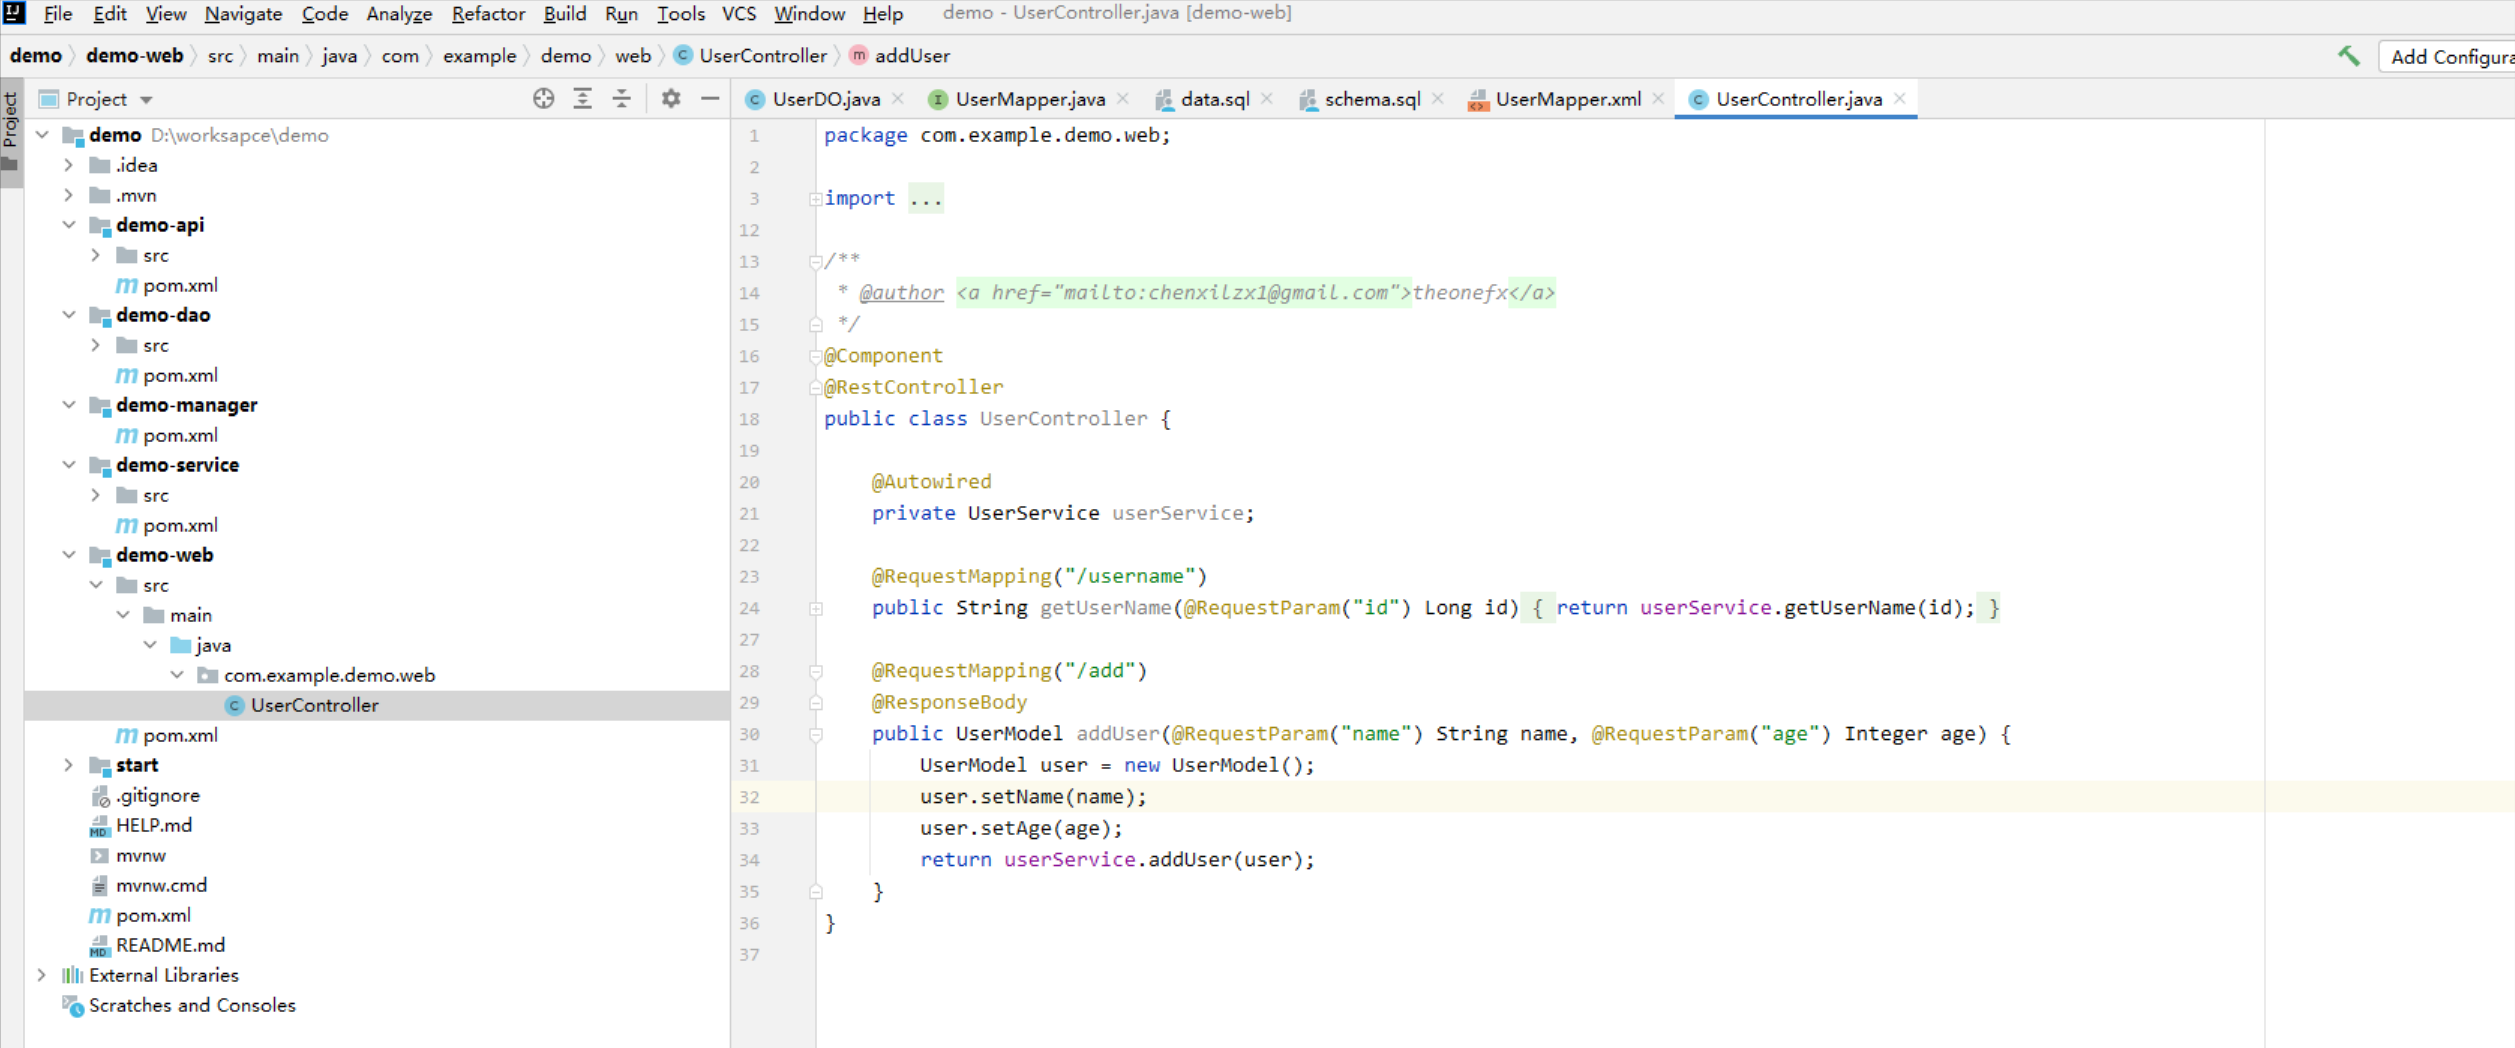
Task: Click the Expand All icon in Project panel
Action: [x=582, y=98]
